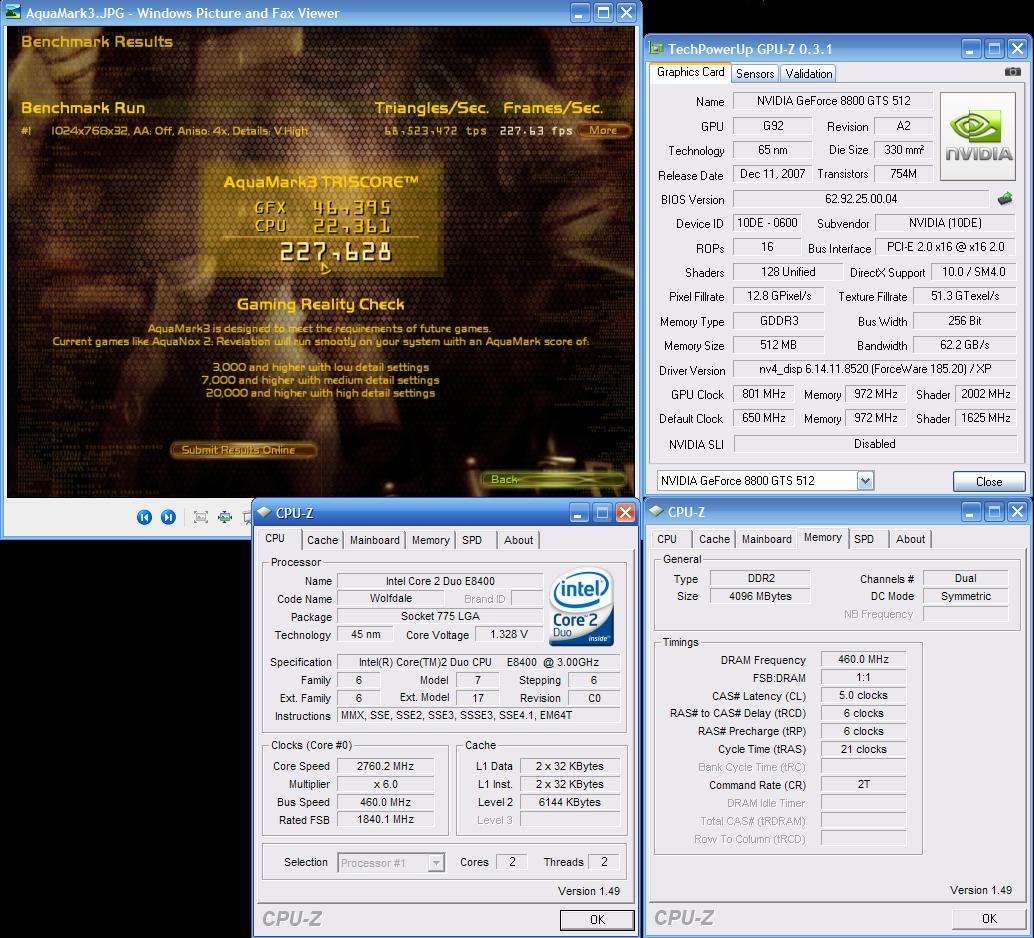Click the Bus Interface PCI-E 2.0 value

pyautogui.click(x=945, y=247)
